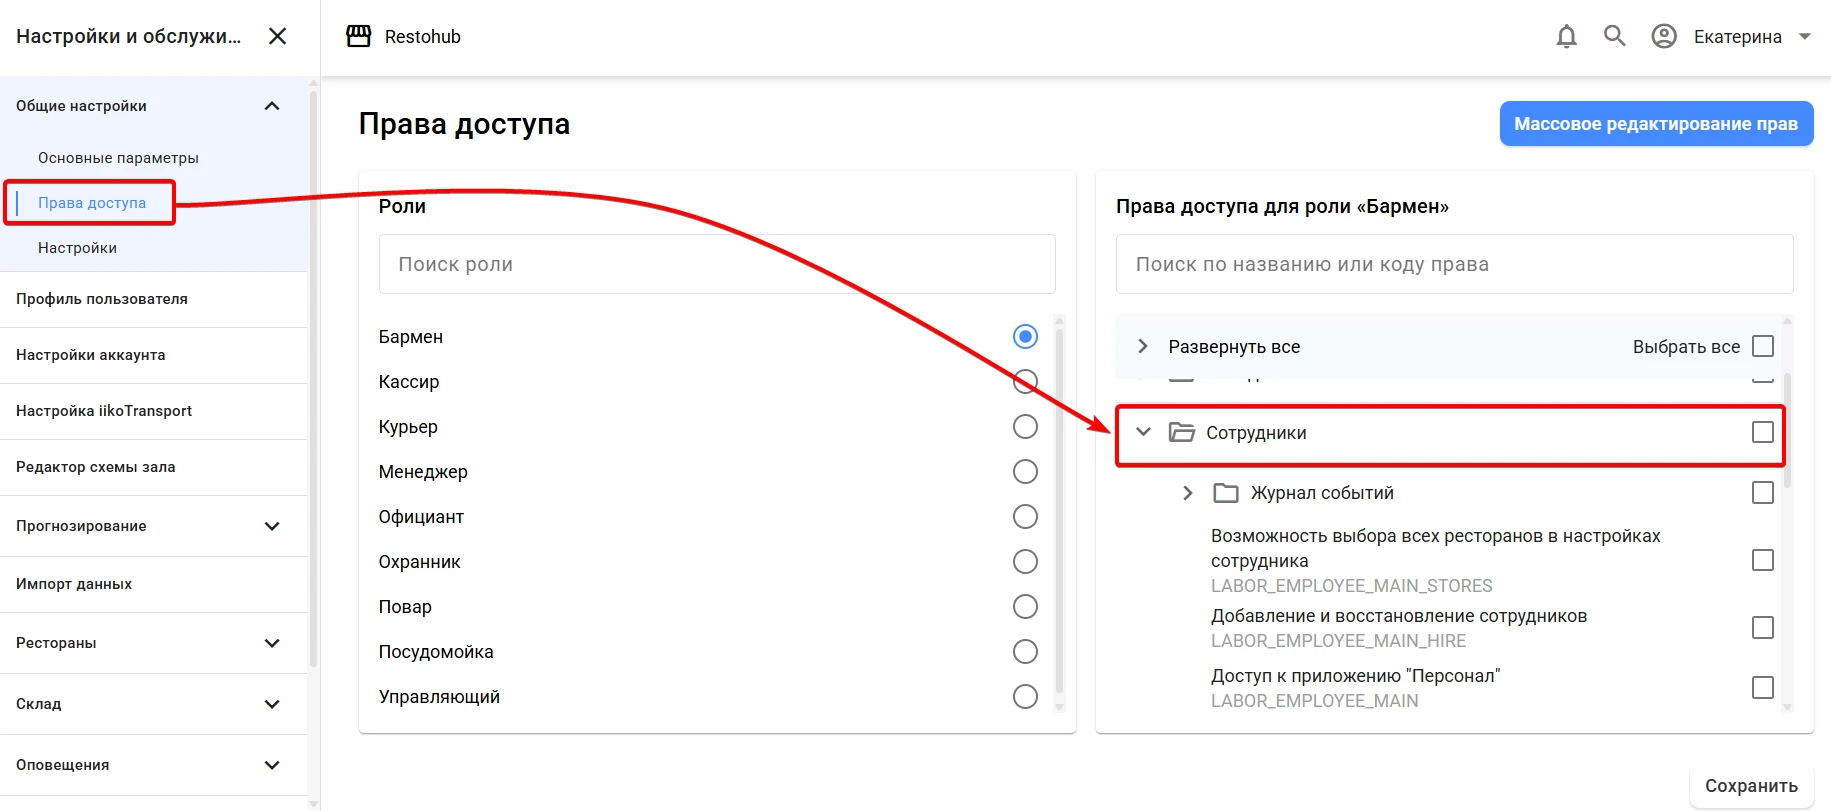Open the notifications bell icon
This screenshot has height=811, width=1831.
(1567, 37)
